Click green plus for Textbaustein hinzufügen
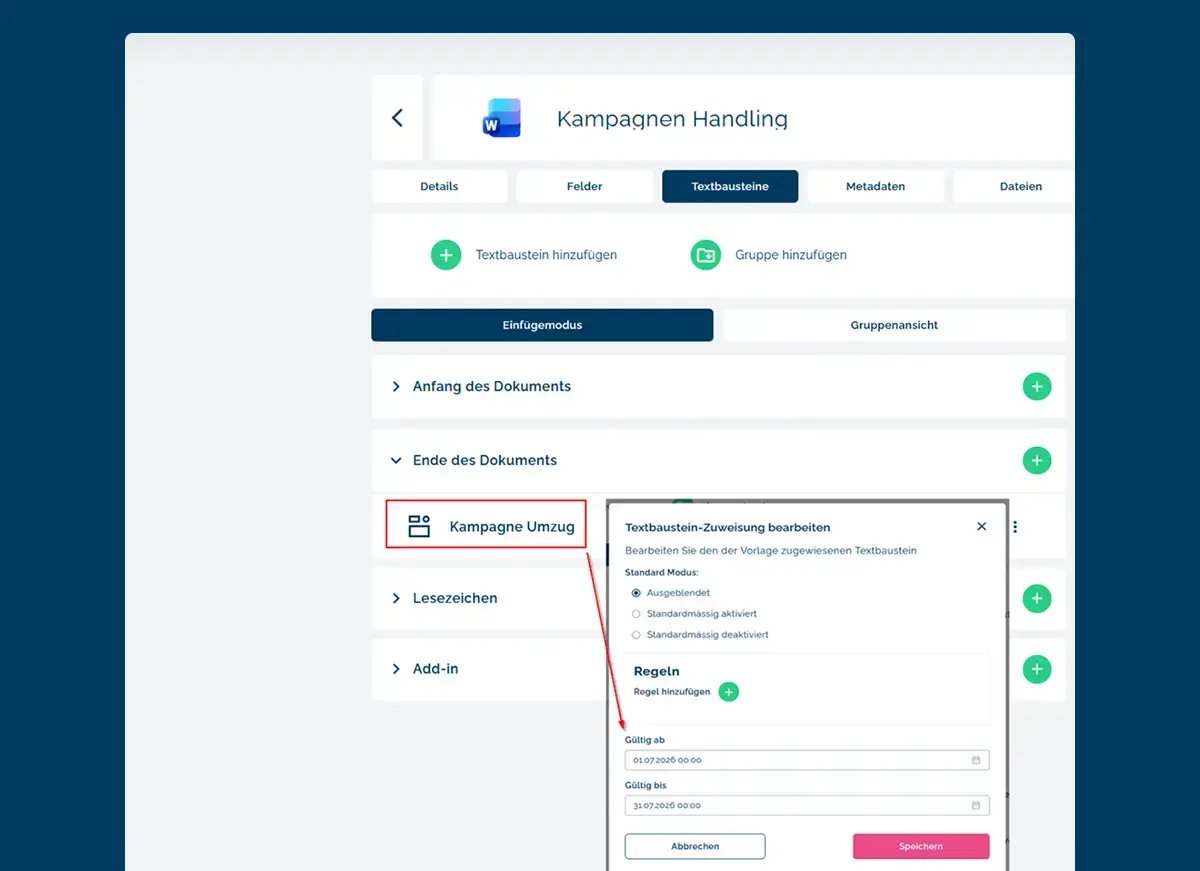 point(446,255)
